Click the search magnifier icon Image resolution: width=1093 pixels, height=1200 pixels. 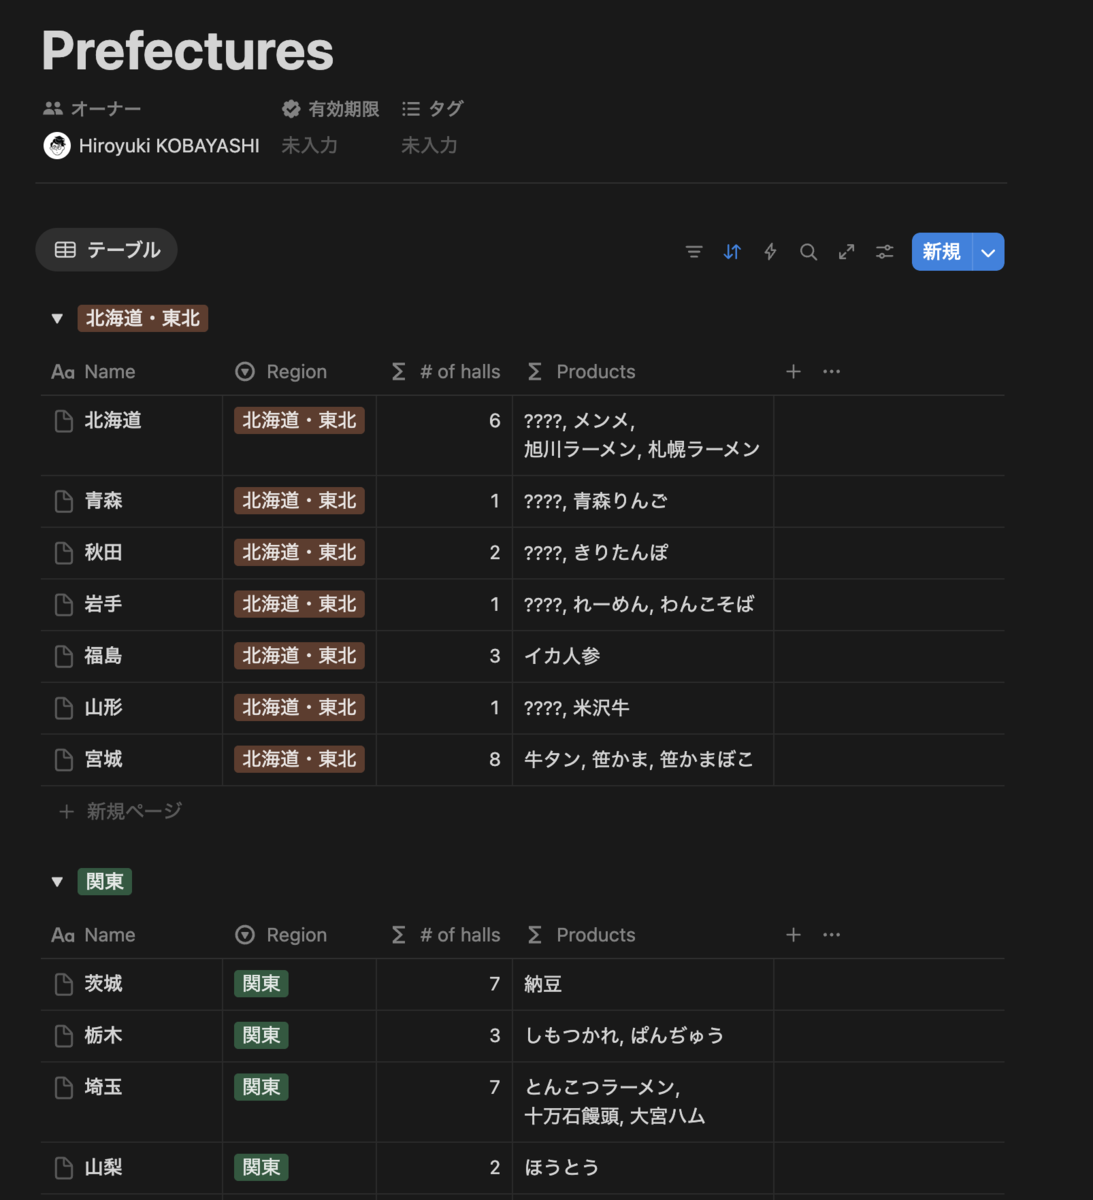pyautogui.click(x=808, y=252)
